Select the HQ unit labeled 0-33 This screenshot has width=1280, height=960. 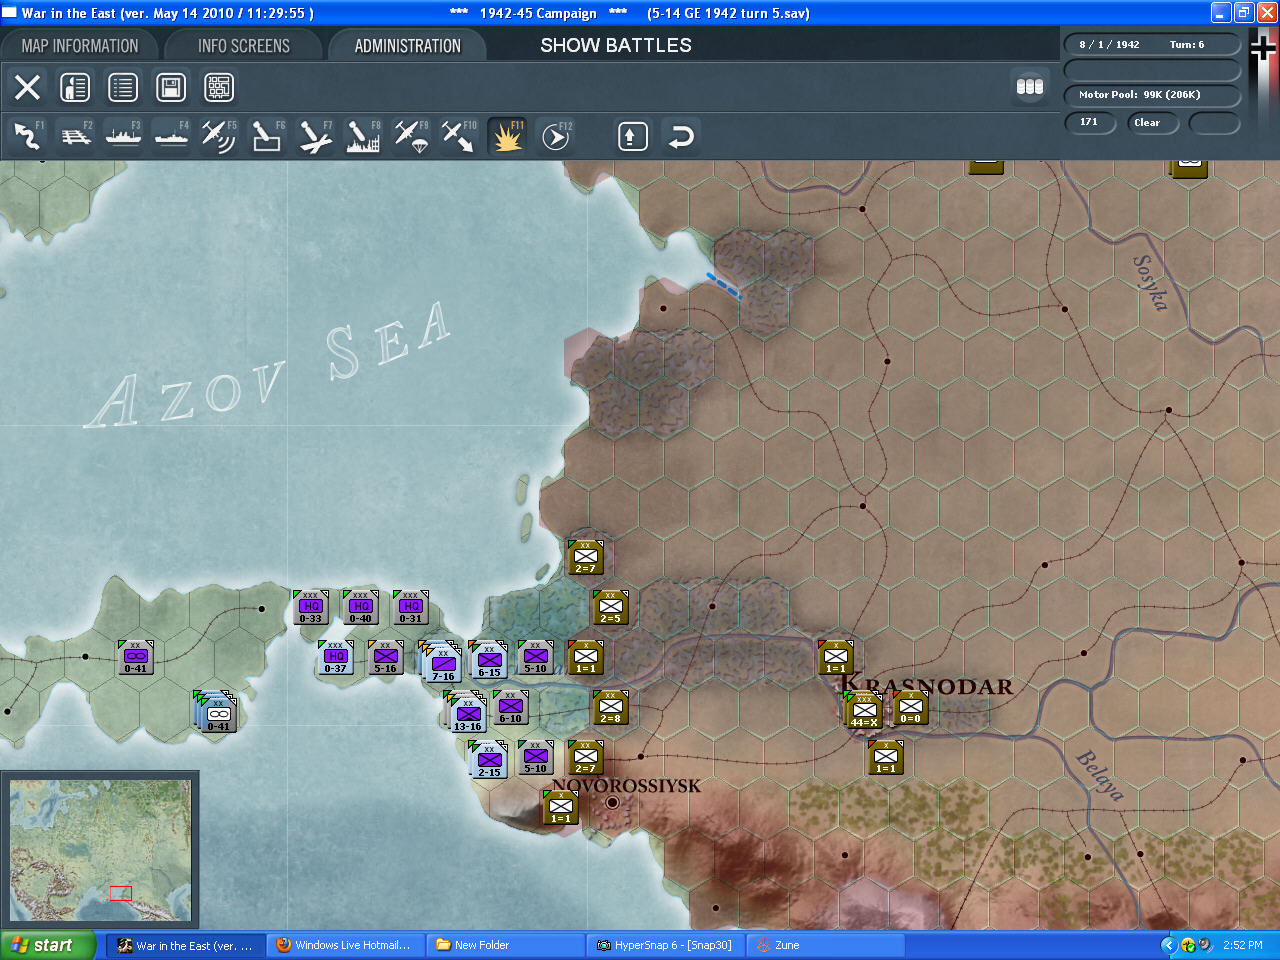click(311, 607)
